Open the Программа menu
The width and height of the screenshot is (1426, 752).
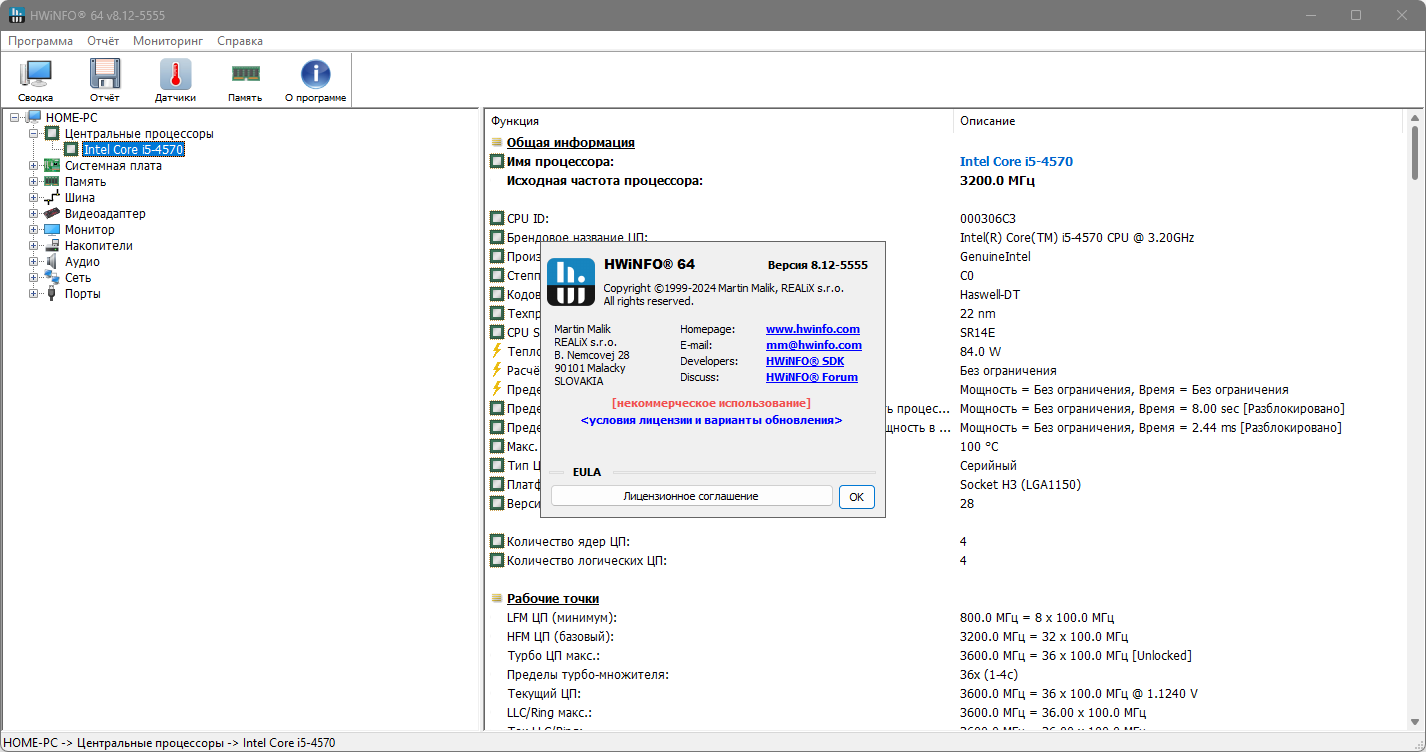point(41,41)
